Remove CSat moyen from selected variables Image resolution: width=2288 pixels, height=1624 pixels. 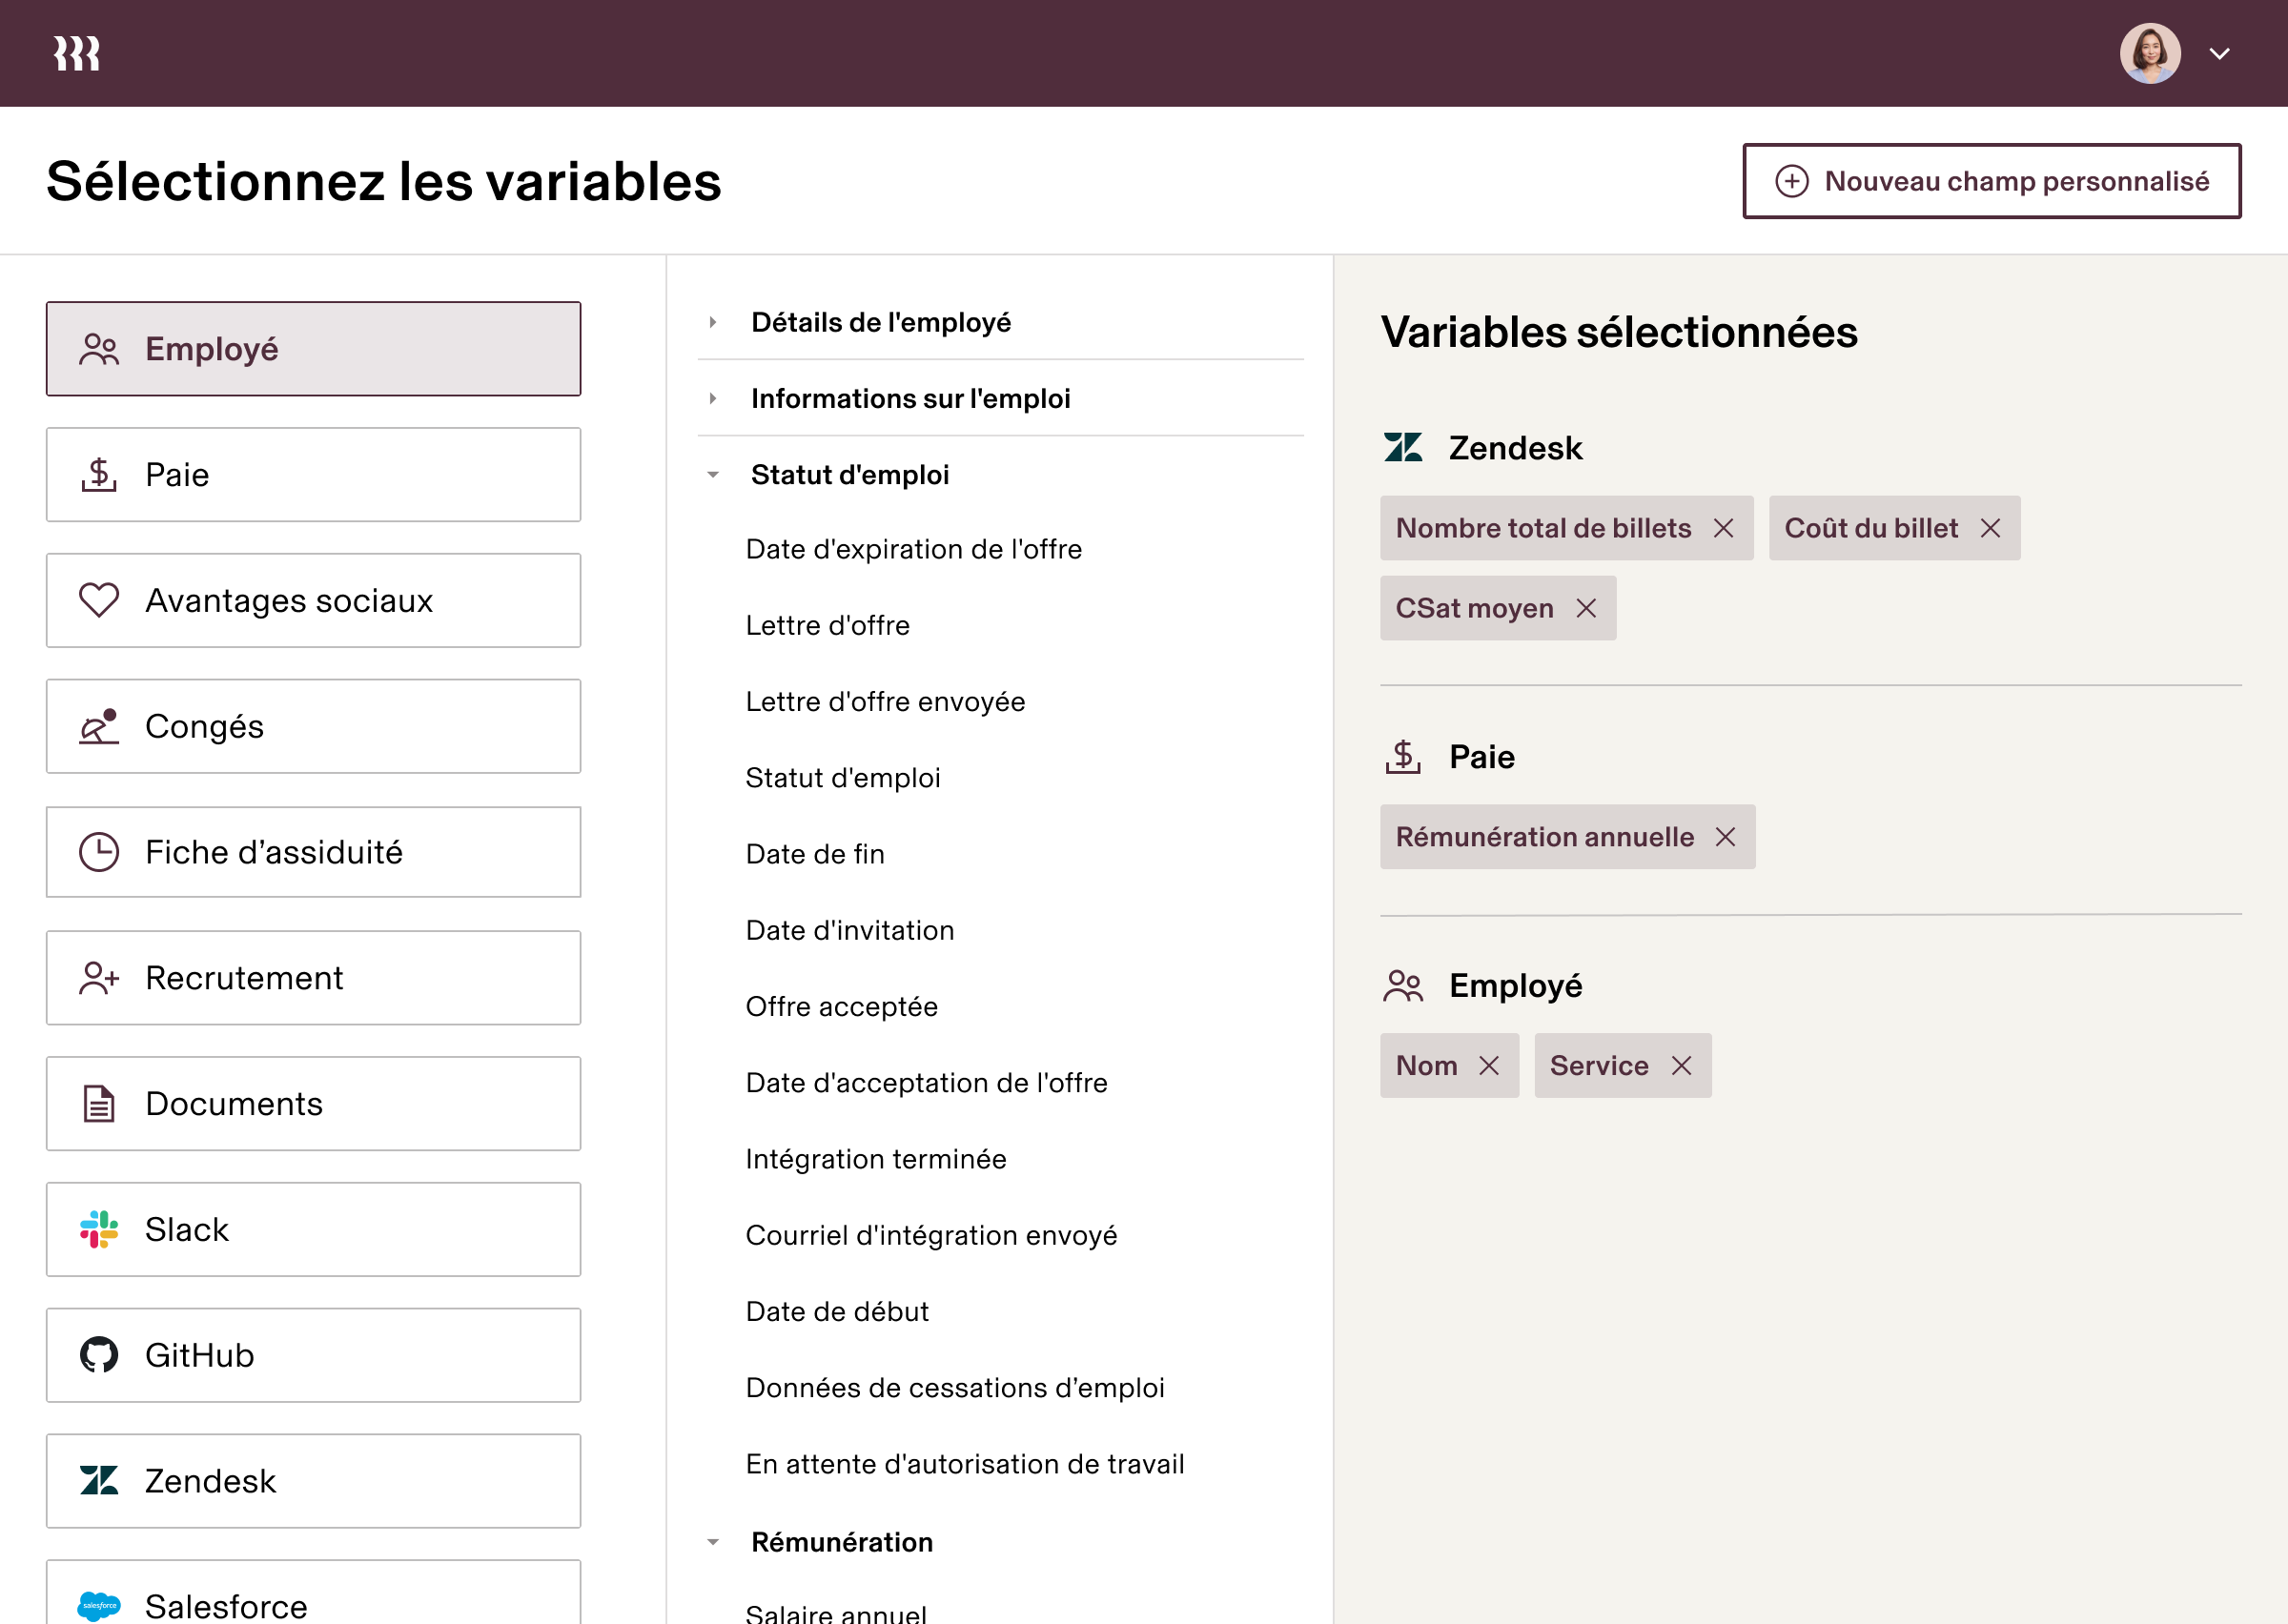[x=1588, y=608]
